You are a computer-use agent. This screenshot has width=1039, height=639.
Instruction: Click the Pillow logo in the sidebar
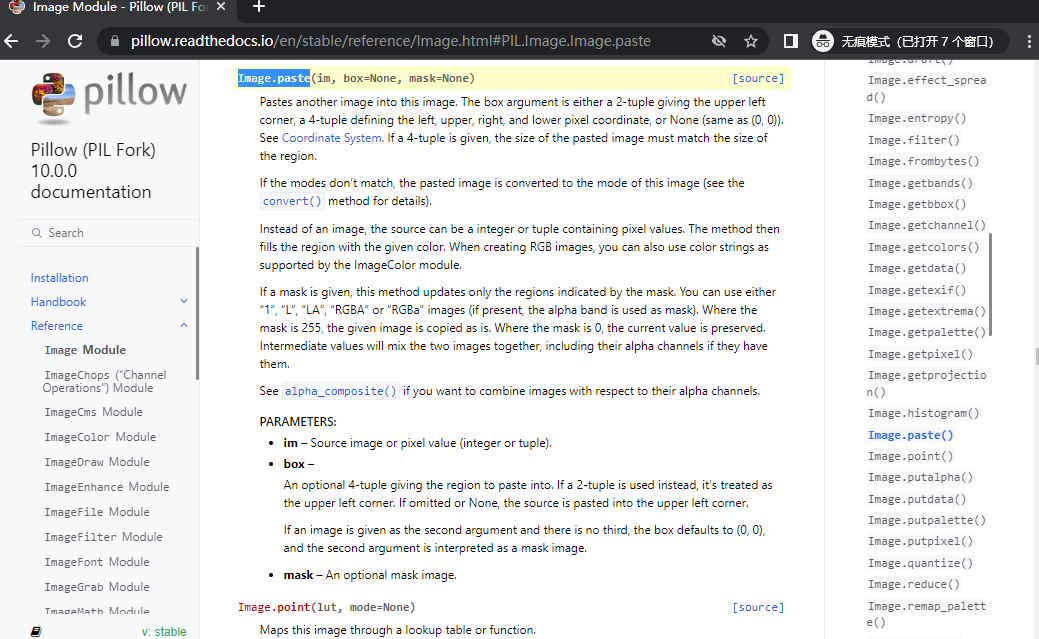[109, 97]
